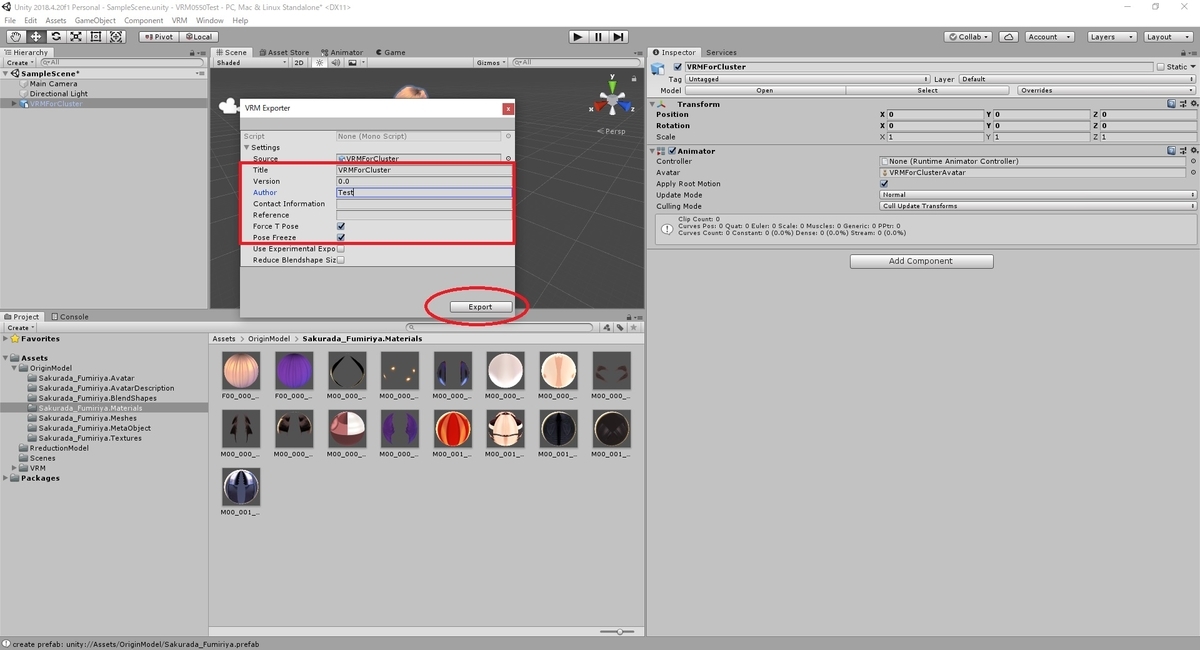Open Controller object picker circle
1200x650 pixels.
(x=1192, y=162)
